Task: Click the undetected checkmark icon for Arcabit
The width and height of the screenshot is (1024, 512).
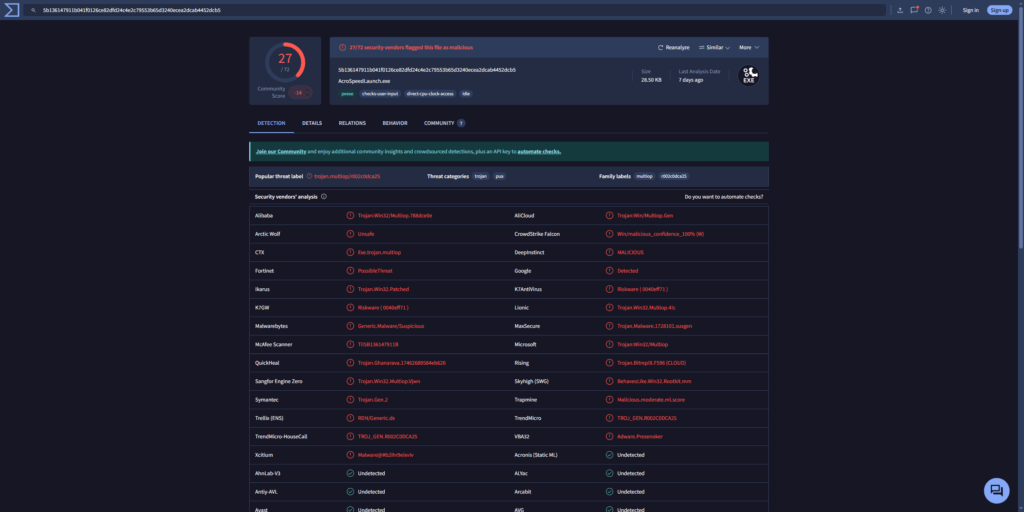Action: pos(609,492)
